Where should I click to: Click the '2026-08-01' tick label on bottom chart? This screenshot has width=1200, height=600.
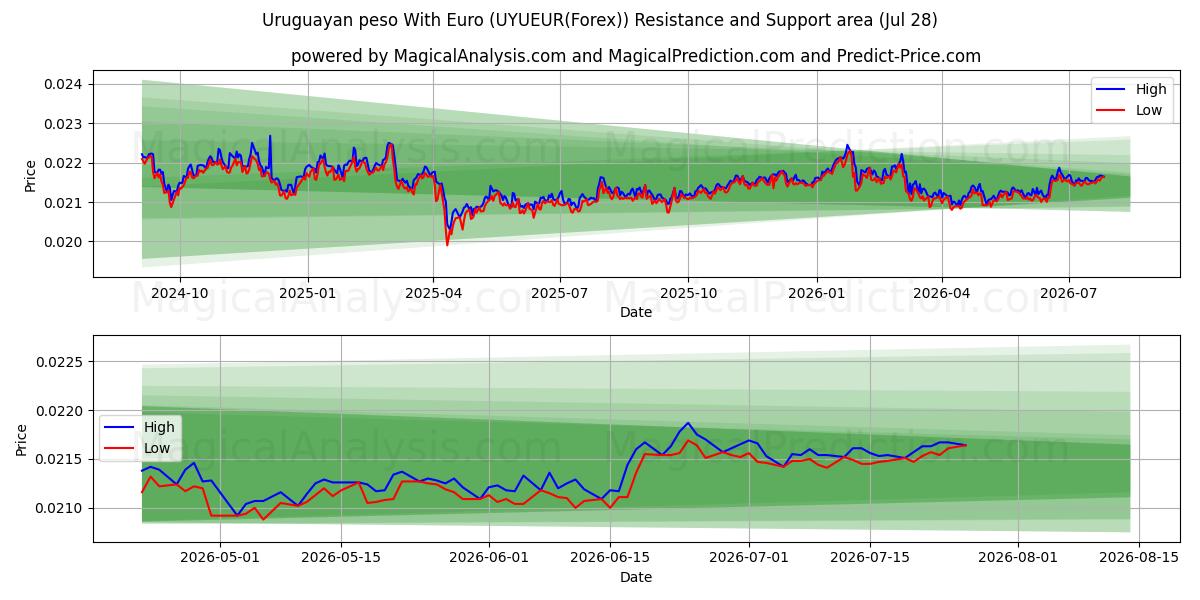[x=1018, y=558]
